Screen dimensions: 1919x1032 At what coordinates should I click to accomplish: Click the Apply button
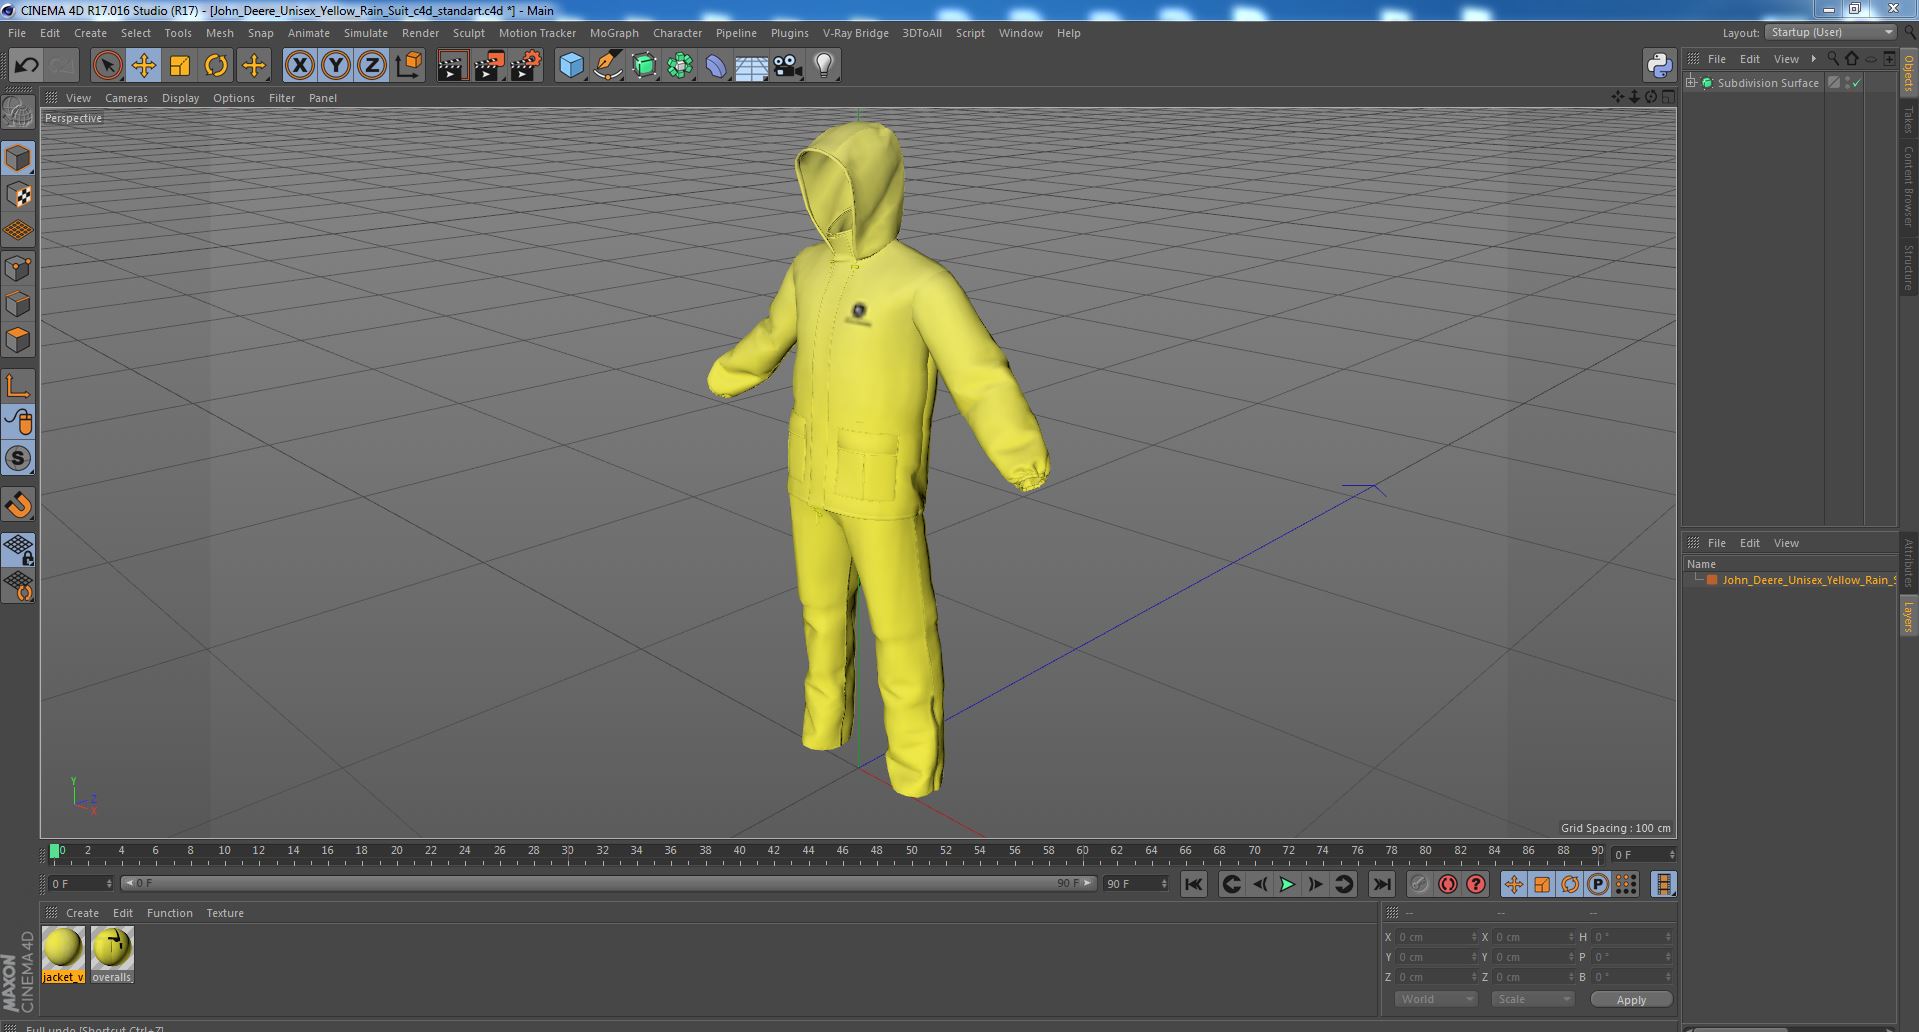[1631, 999]
